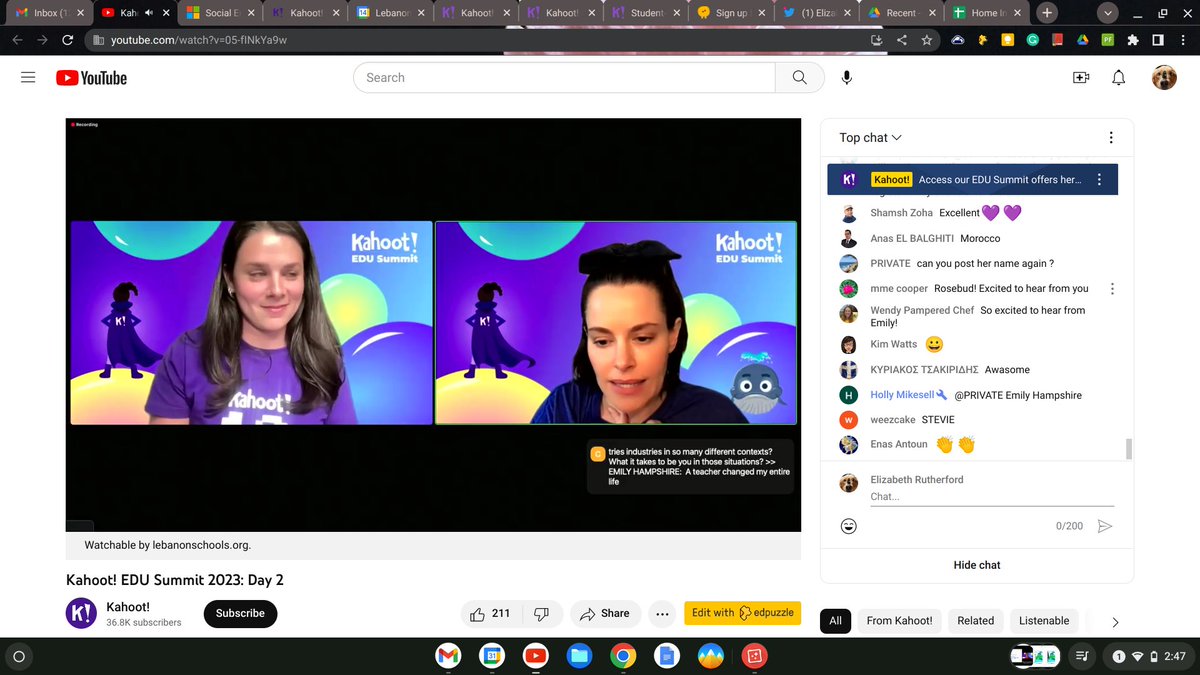Viewport: 1200px width, 675px height.
Task: Toggle Chrome side panel
Action: pyautogui.click(x=1157, y=40)
